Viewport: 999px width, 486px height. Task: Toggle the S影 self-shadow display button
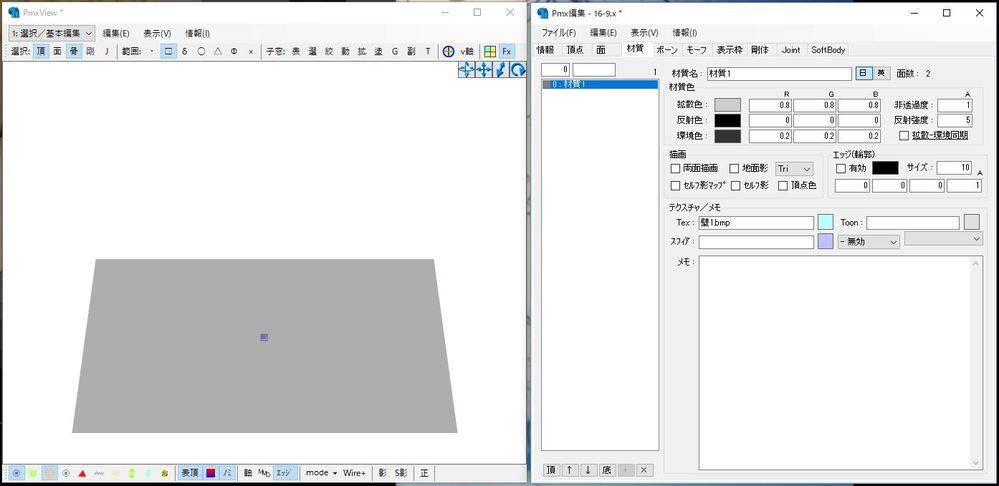tap(401, 473)
